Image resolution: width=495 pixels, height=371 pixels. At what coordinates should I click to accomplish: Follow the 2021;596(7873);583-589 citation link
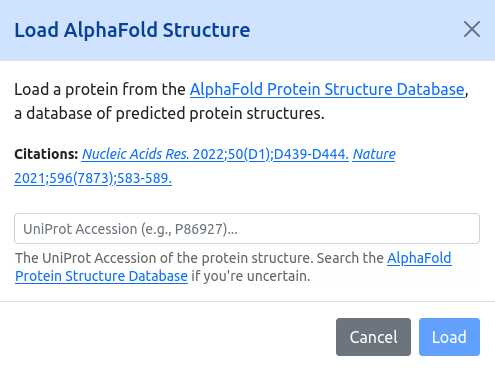click(93, 178)
